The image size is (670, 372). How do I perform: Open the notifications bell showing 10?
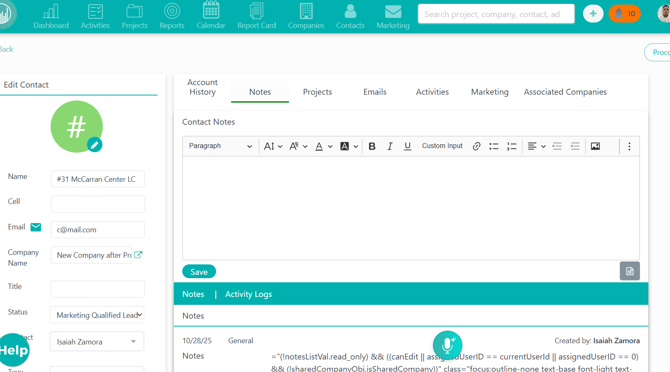(624, 14)
